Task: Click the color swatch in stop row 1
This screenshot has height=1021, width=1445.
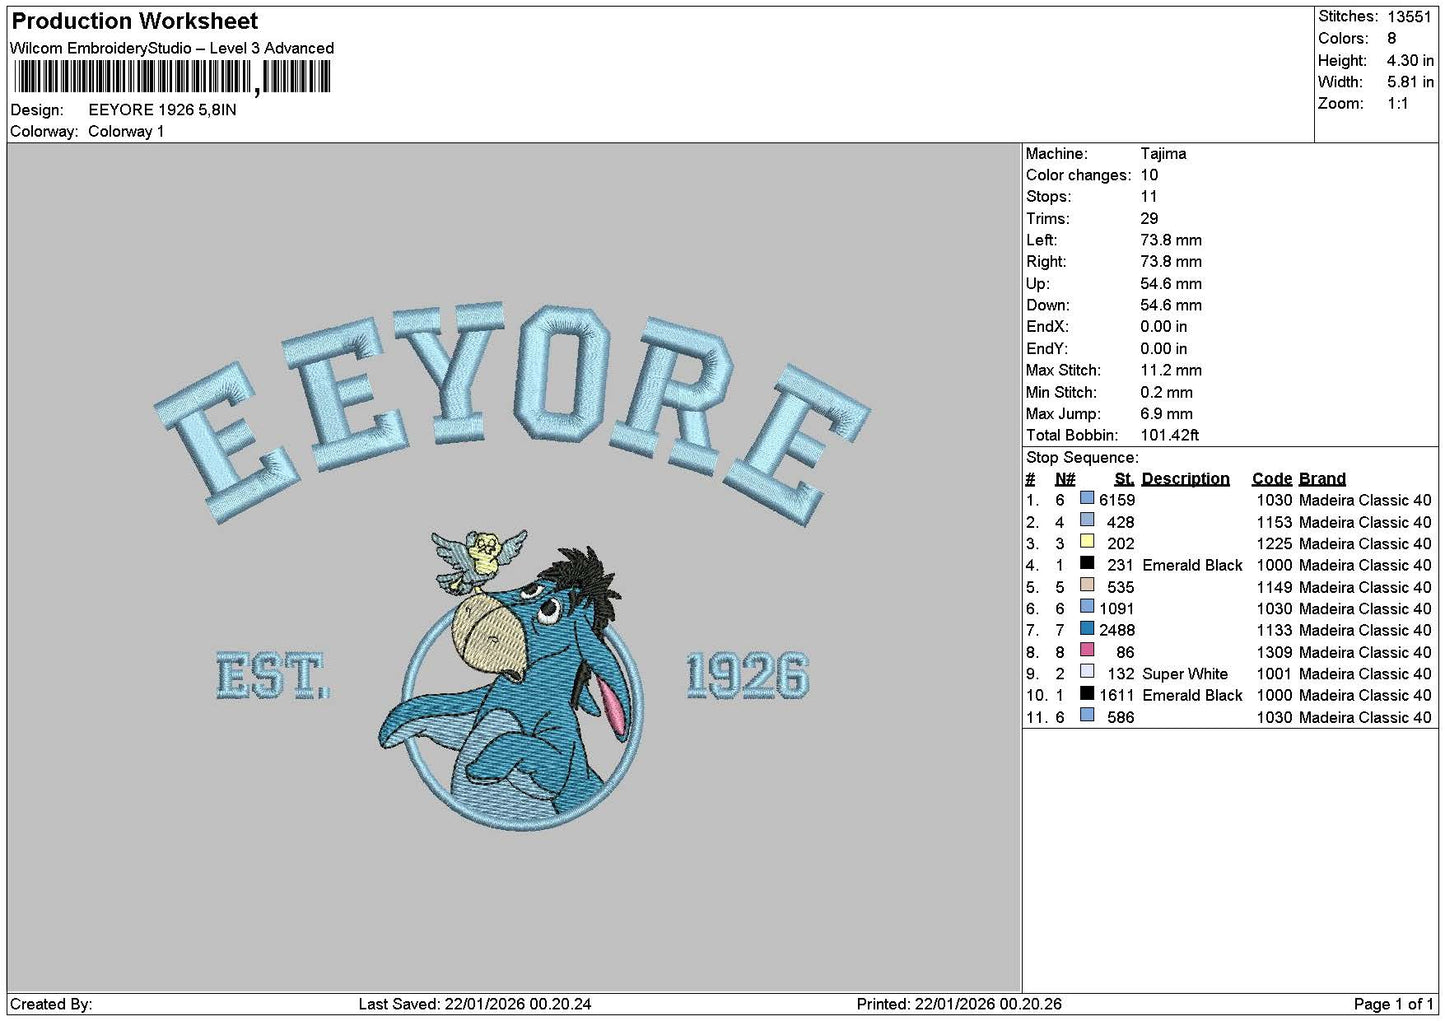Action: tap(1087, 498)
